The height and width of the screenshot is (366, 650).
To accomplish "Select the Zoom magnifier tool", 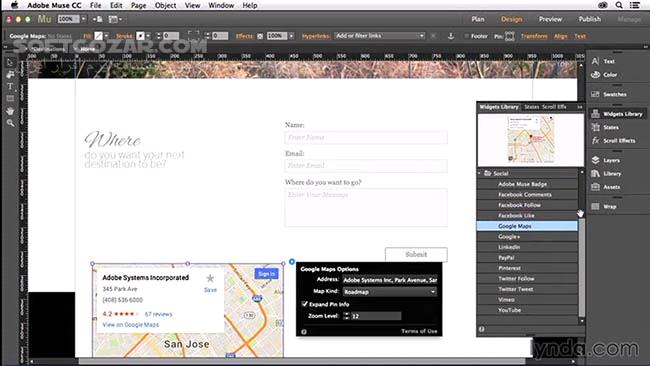I will [x=10, y=123].
